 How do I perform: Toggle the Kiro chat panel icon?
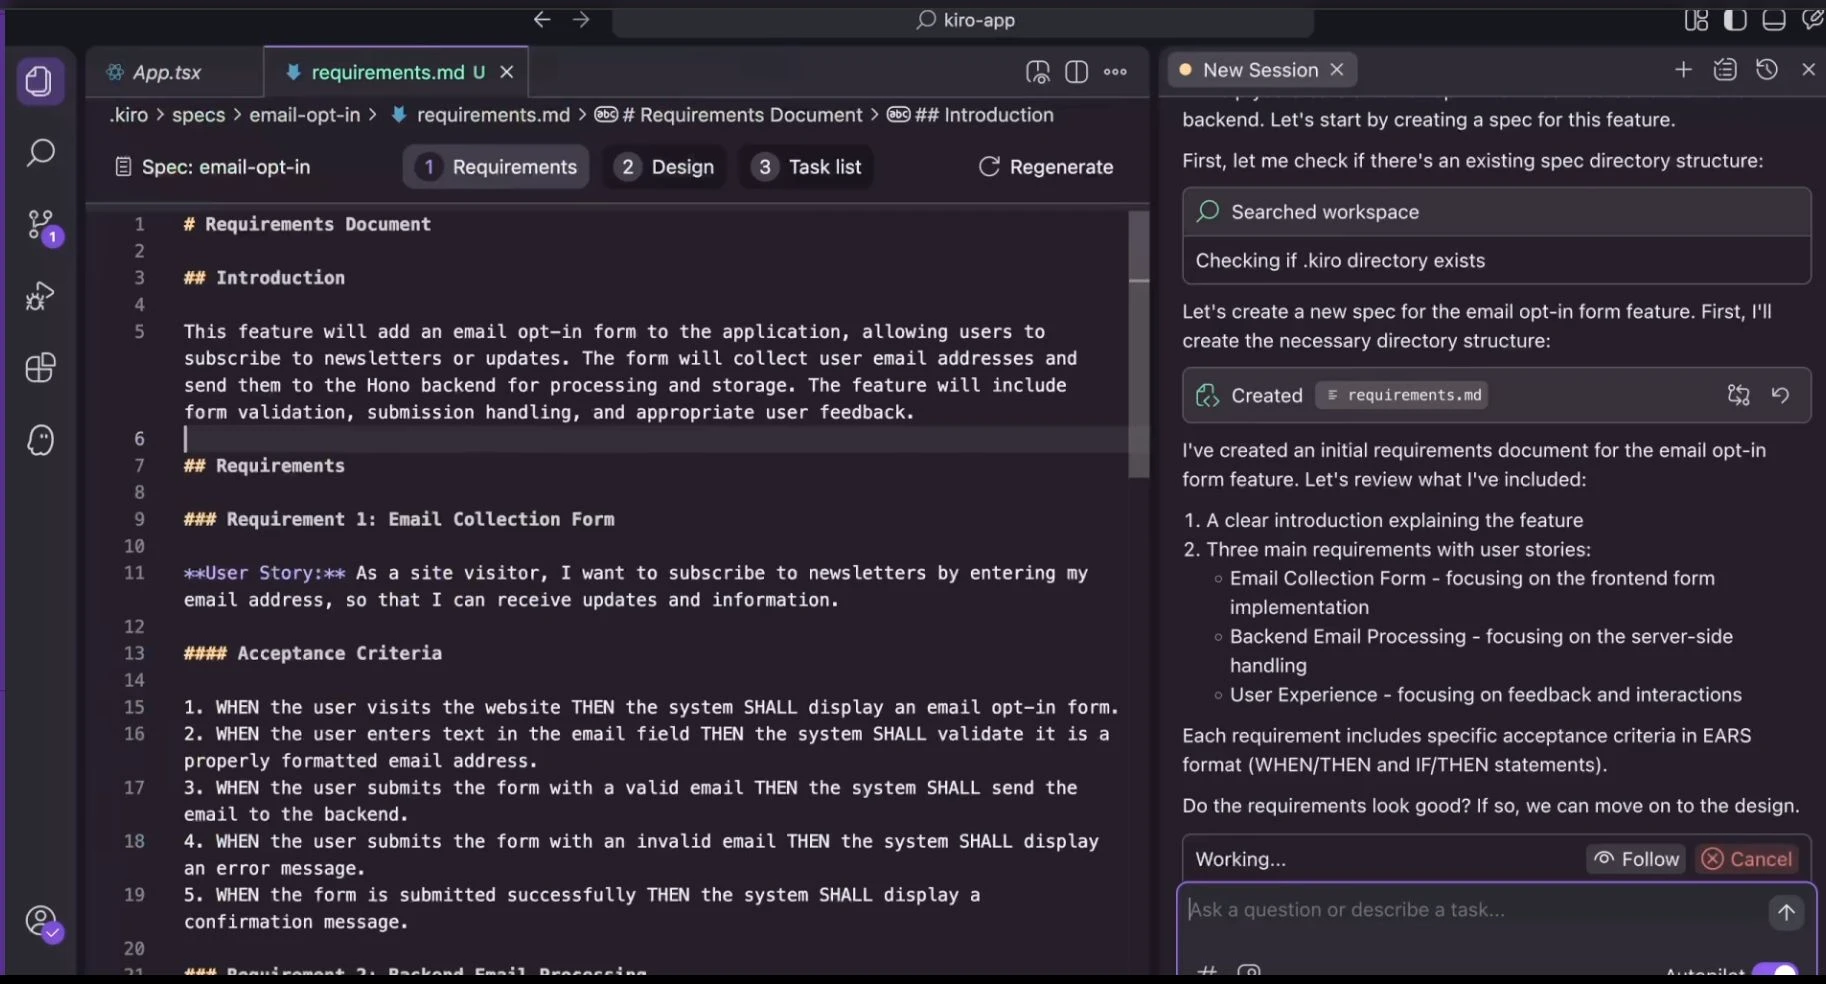click(x=1812, y=20)
